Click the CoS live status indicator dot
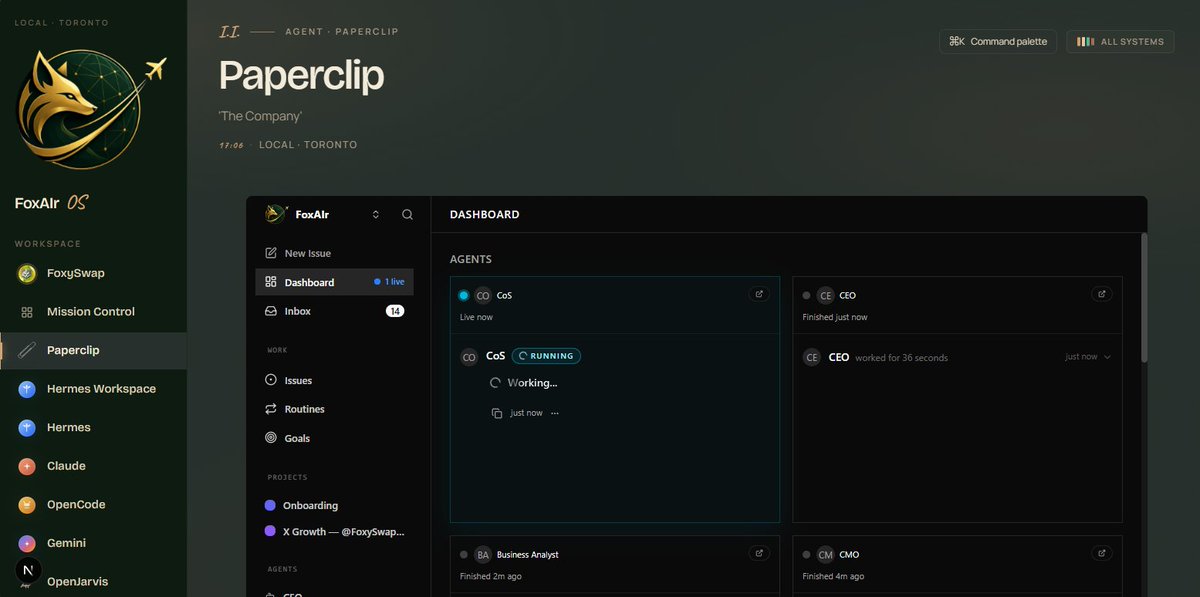 (463, 295)
